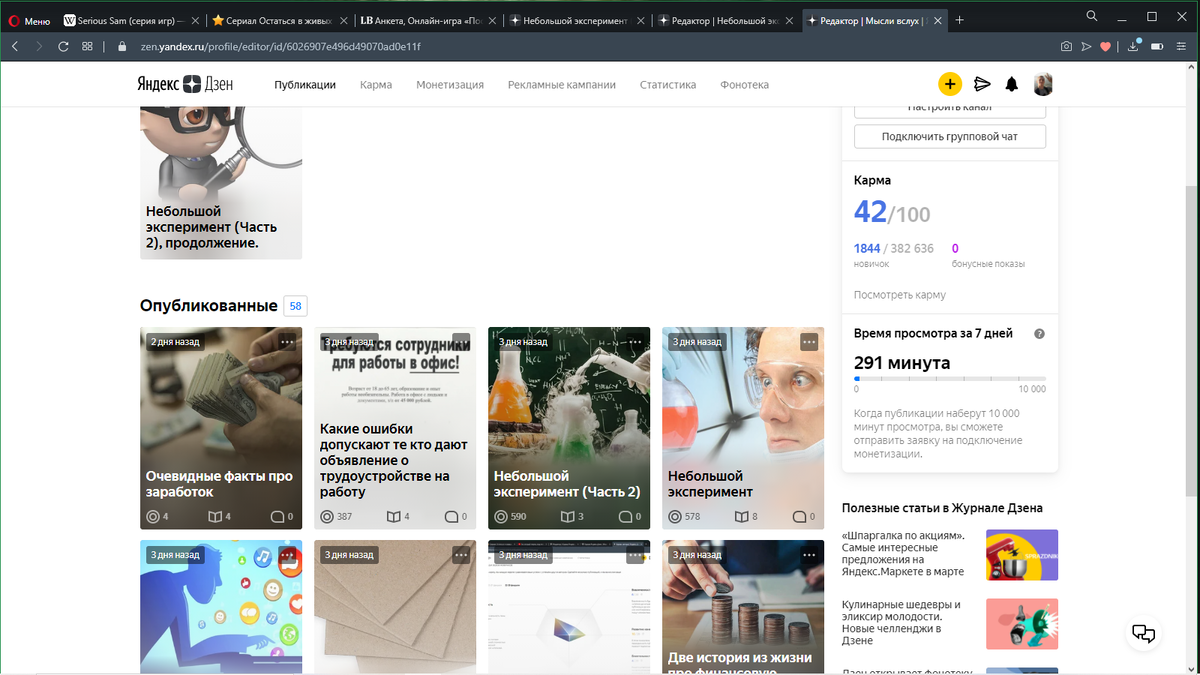
Task: Switch to Редактор | Небольшой tab
Action: 724,20
